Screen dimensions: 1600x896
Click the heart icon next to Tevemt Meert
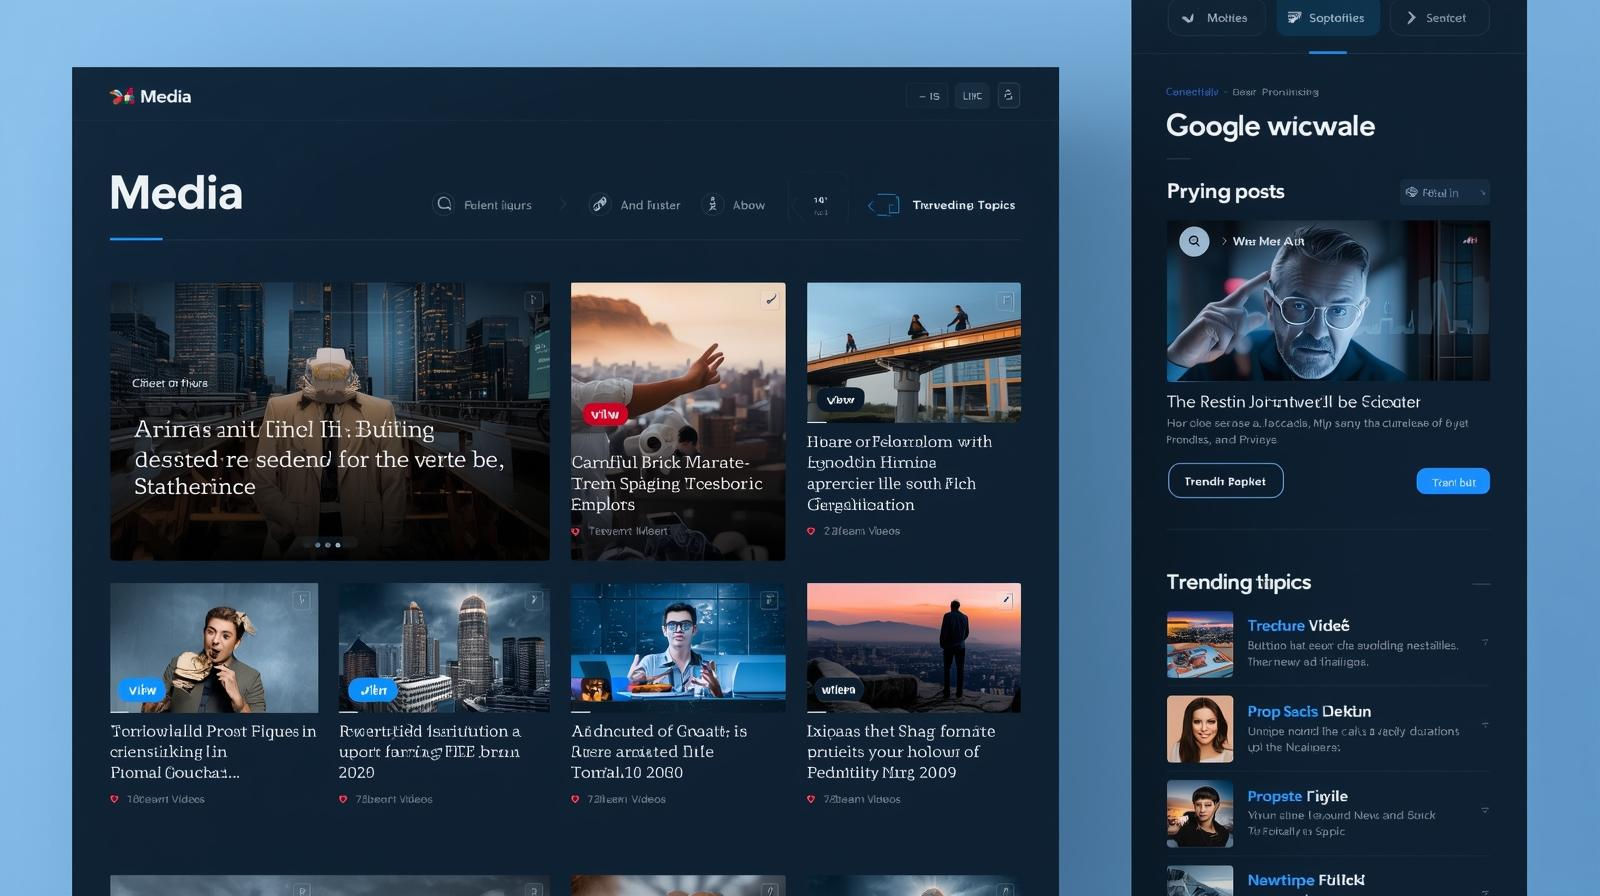[x=575, y=531]
